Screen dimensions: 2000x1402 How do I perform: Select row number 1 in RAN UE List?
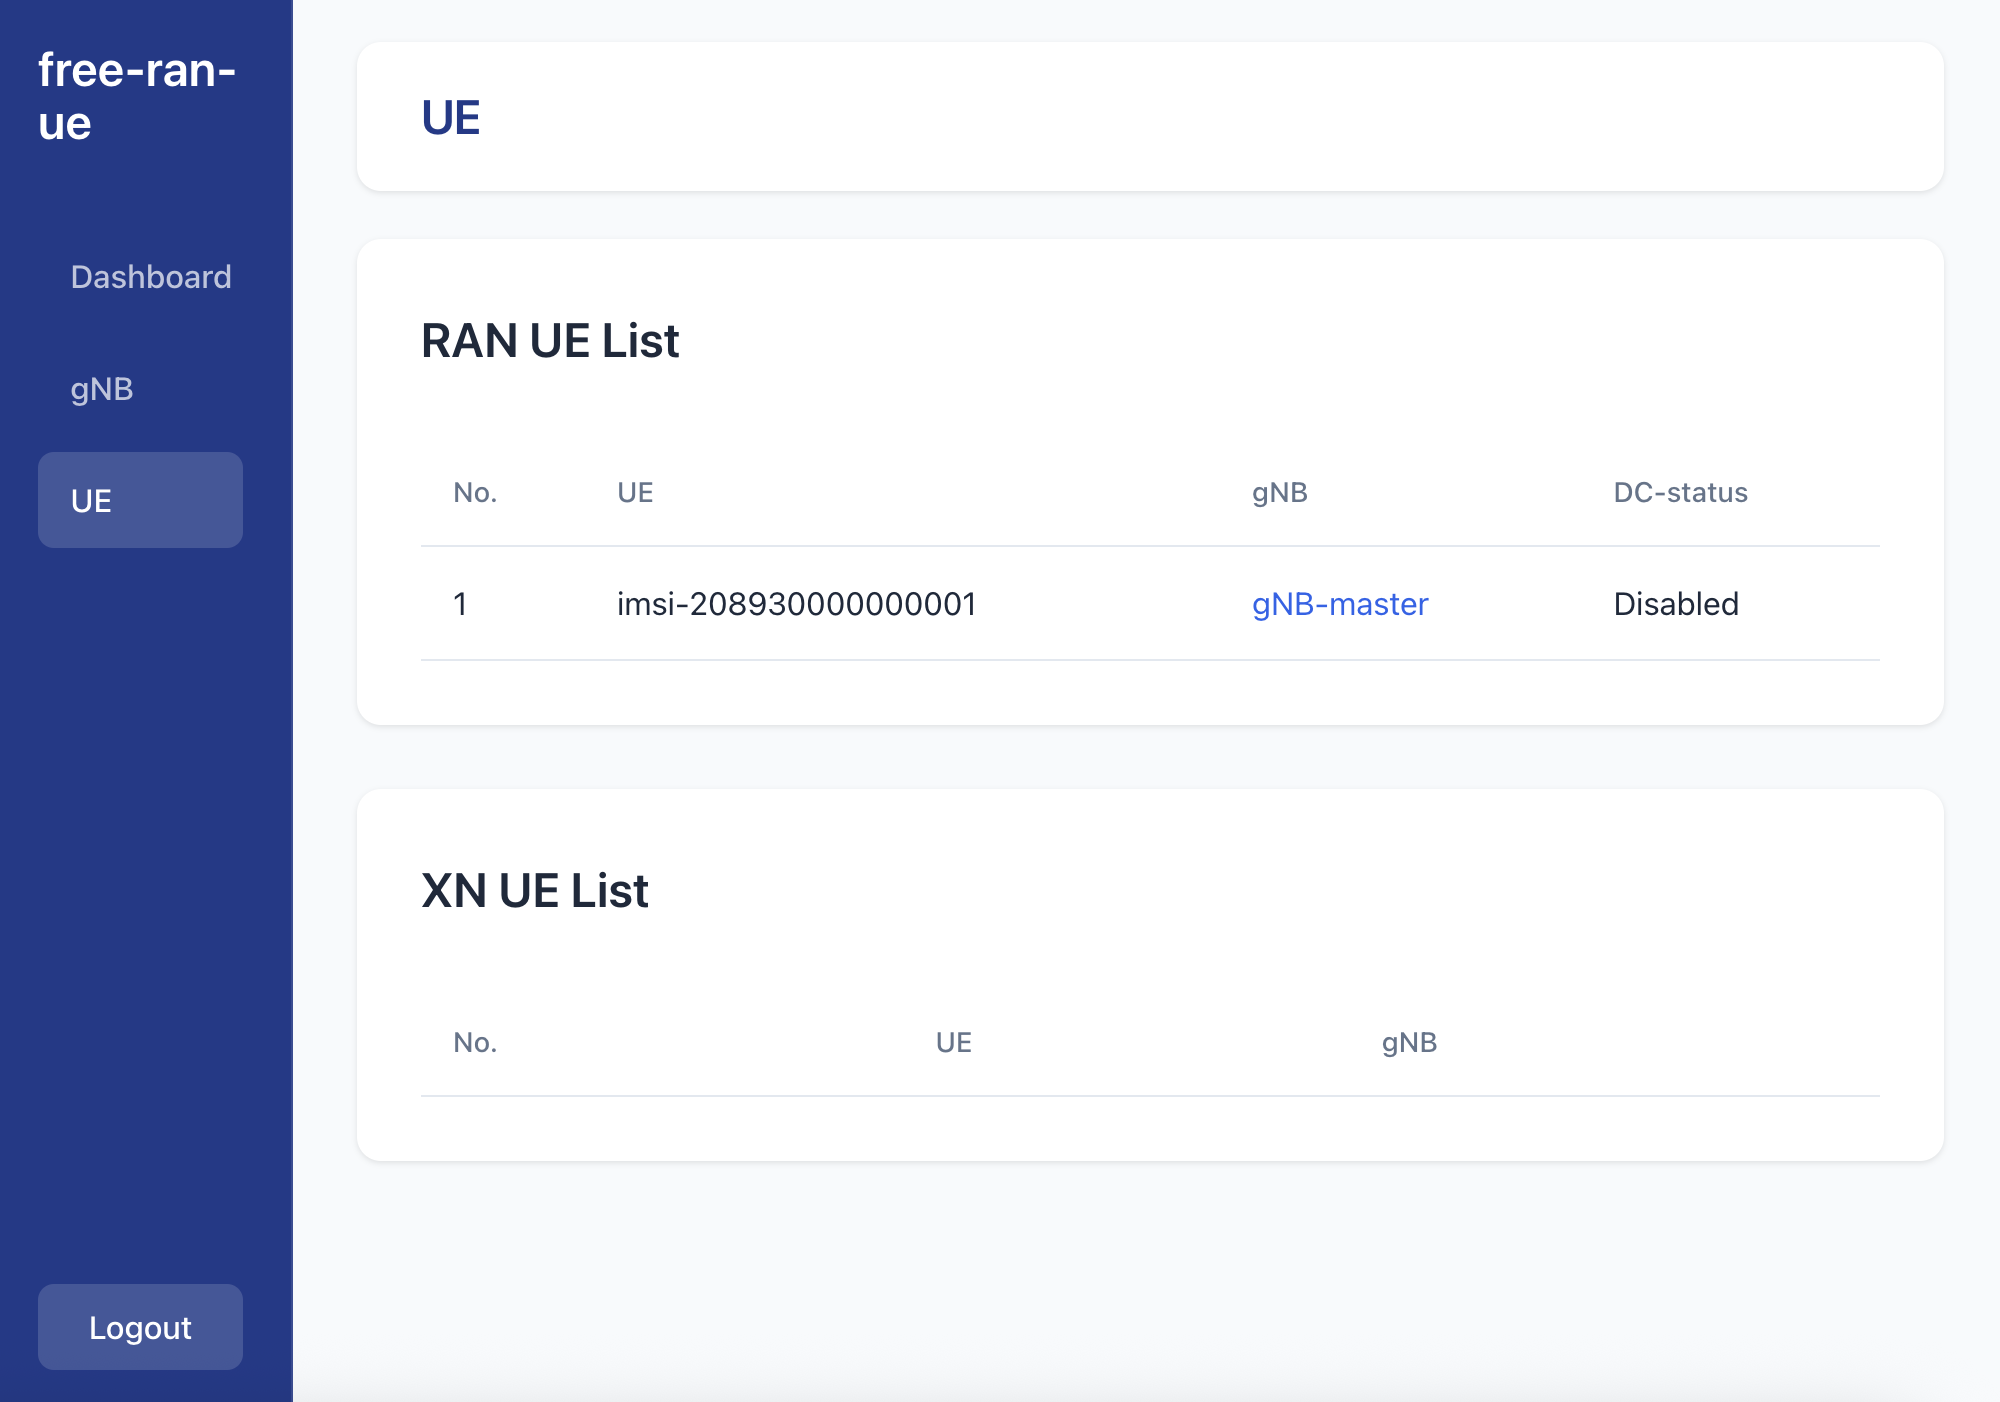click(461, 604)
